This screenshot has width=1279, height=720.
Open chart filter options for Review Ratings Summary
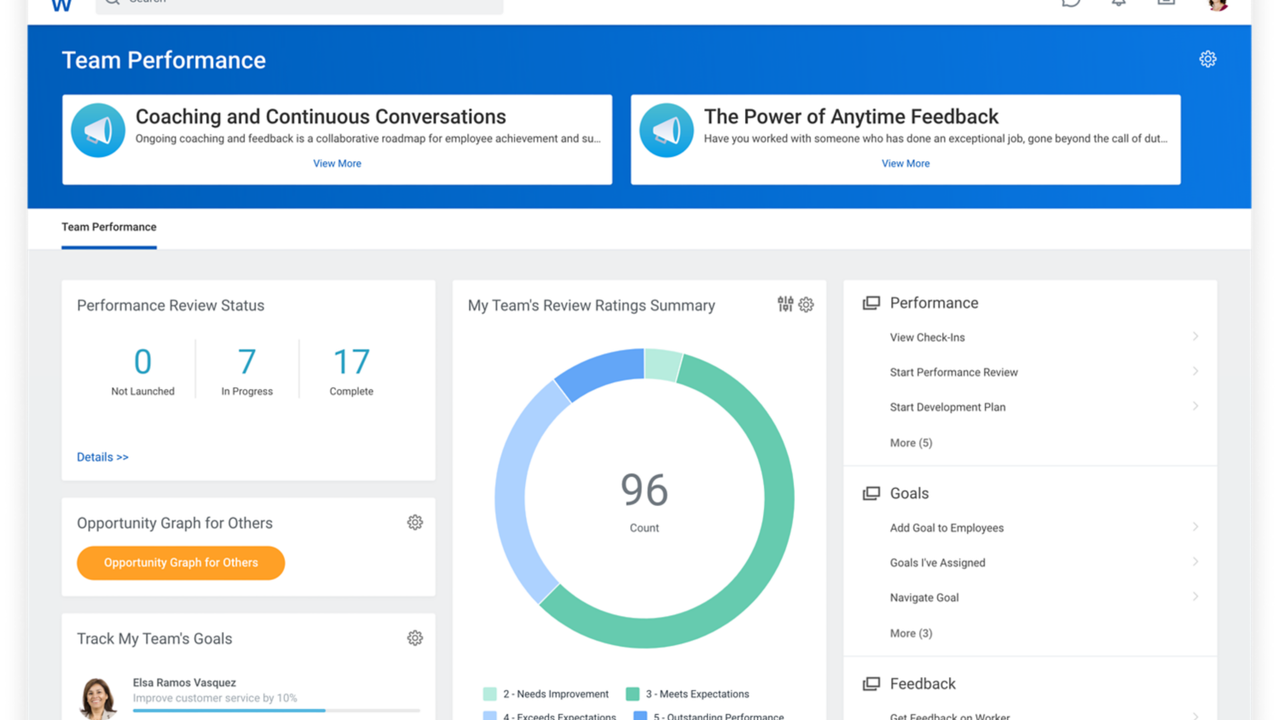click(x=785, y=304)
